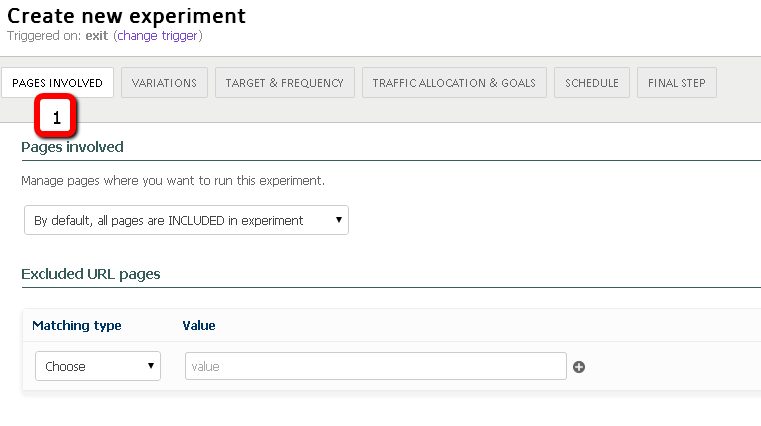Click the Manage pages description text
This screenshot has height=426, width=761.
click(x=173, y=181)
